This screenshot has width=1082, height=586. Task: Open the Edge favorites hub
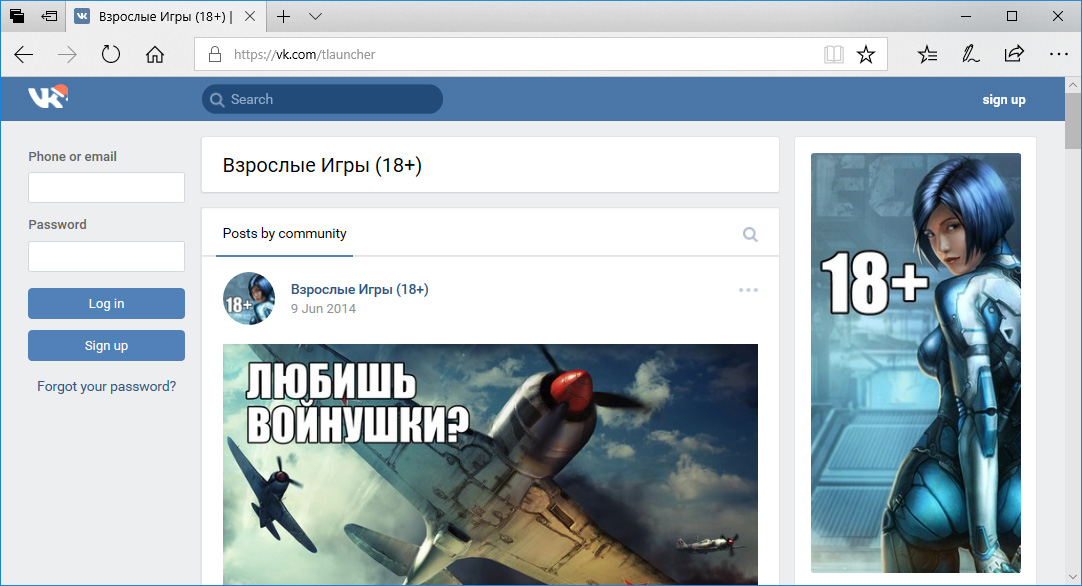pyautogui.click(x=928, y=55)
